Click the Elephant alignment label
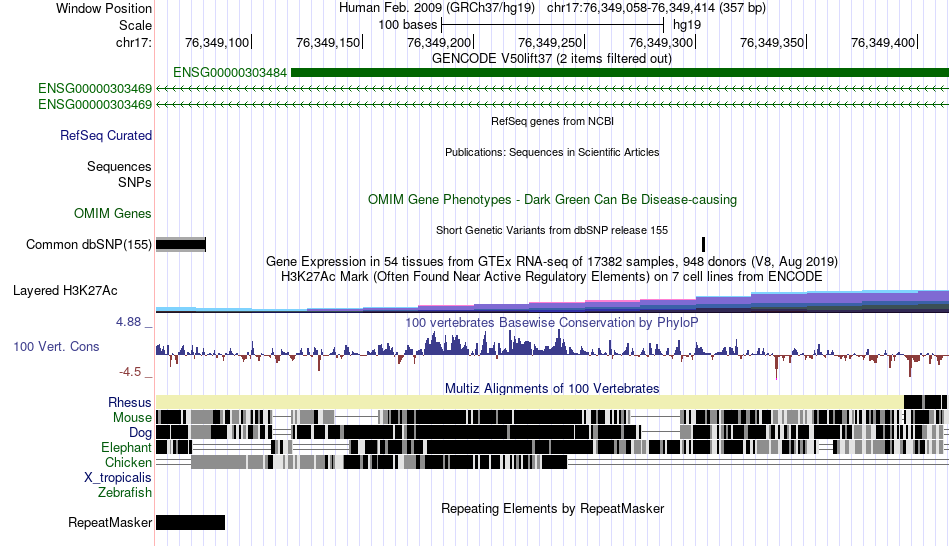The image size is (950, 546). click(126, 447)
